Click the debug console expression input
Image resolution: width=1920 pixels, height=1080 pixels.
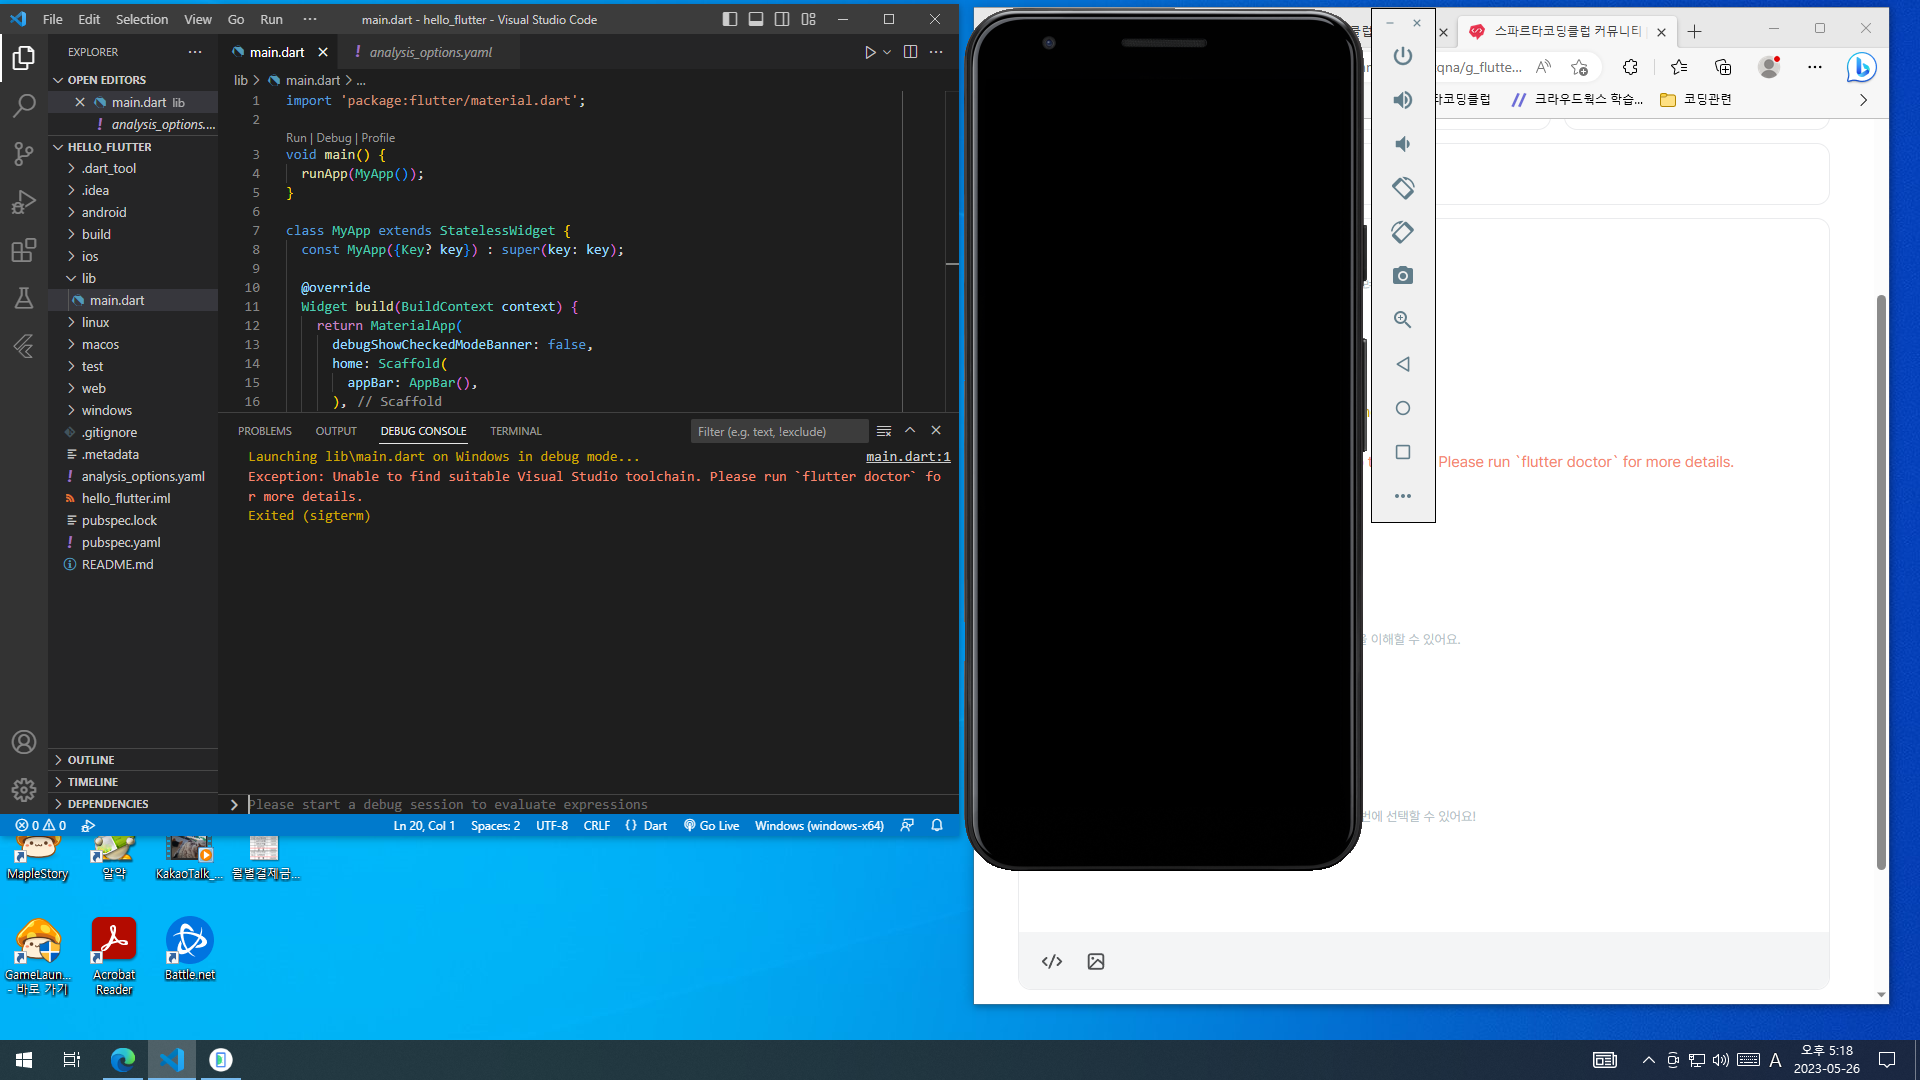coord(600,804)
